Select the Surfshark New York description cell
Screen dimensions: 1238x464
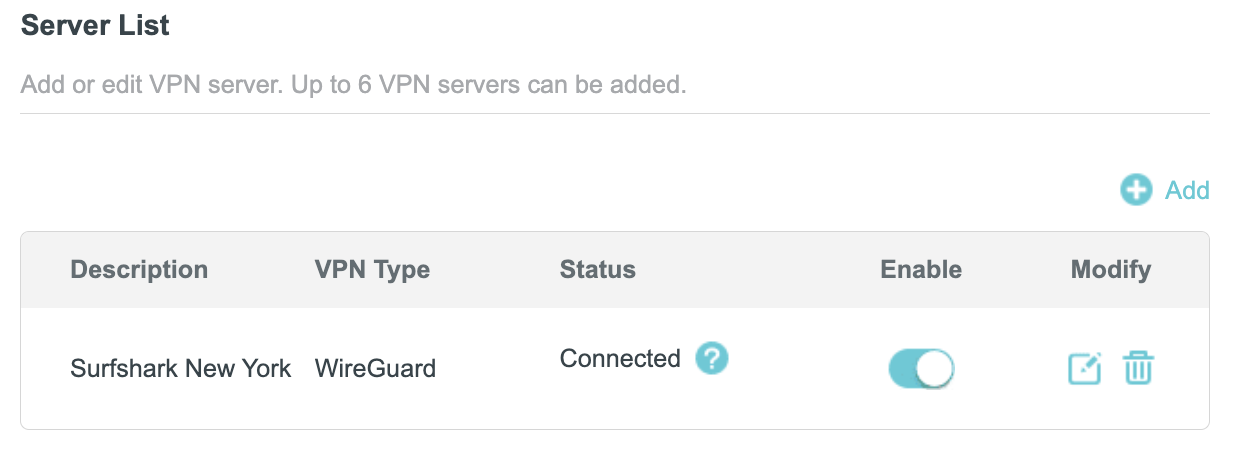coord(181,368)
